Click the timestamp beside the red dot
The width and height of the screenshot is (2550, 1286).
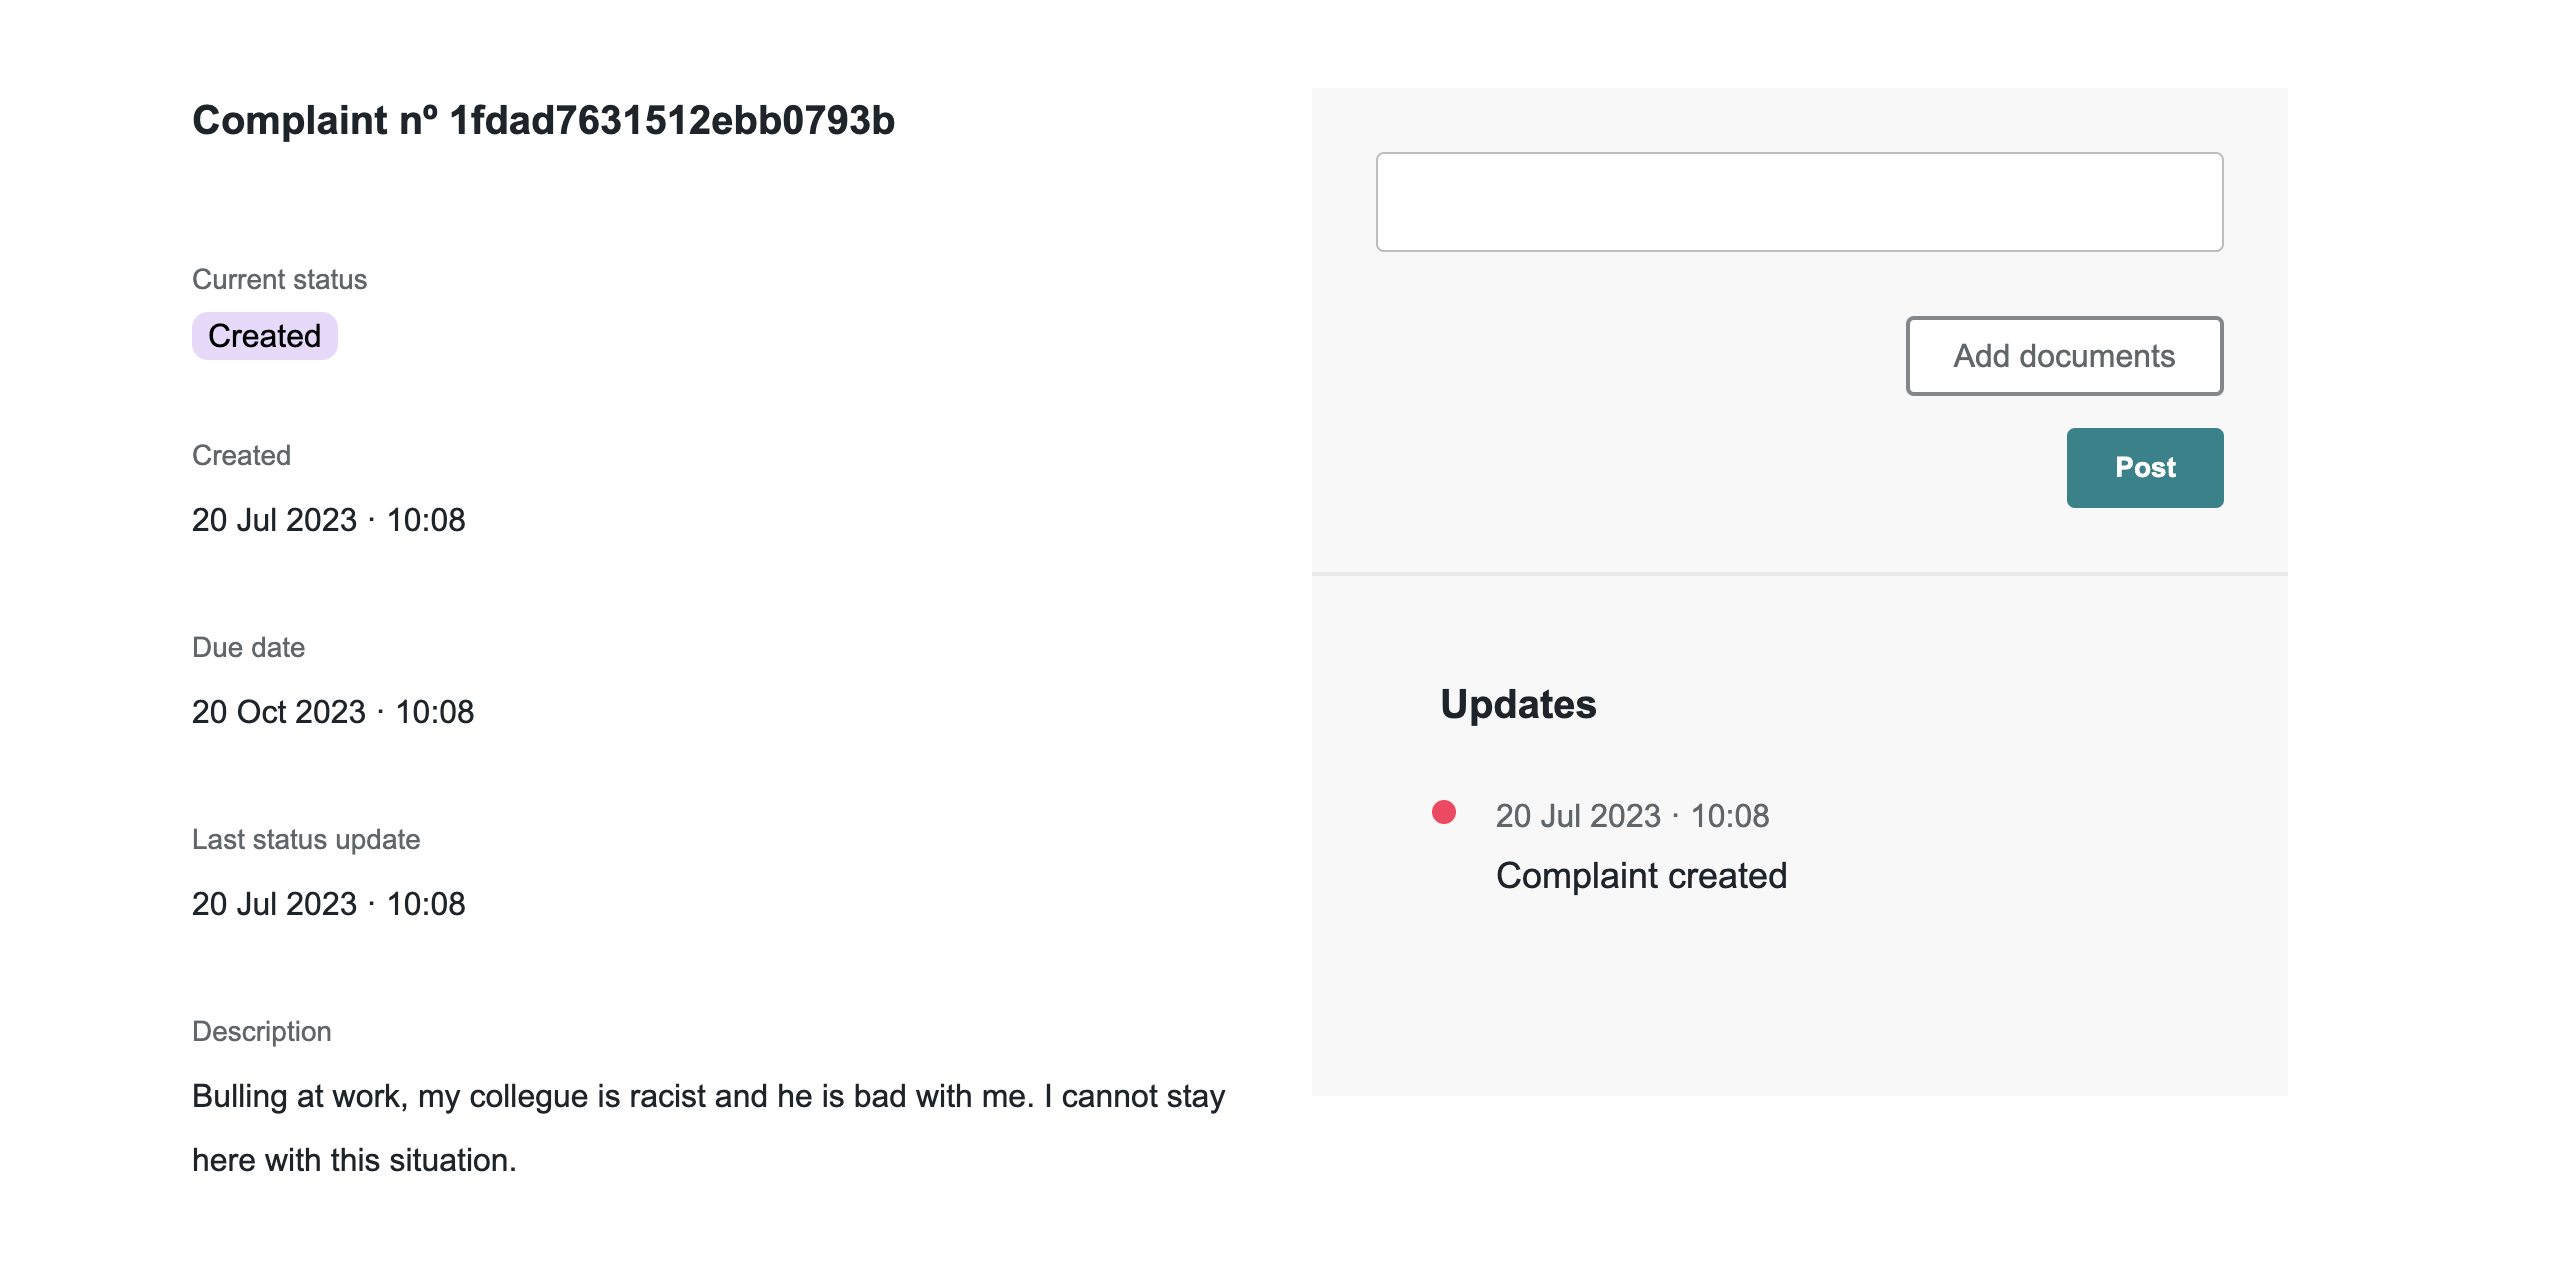pyautogui.click(x=1632, y=816)
